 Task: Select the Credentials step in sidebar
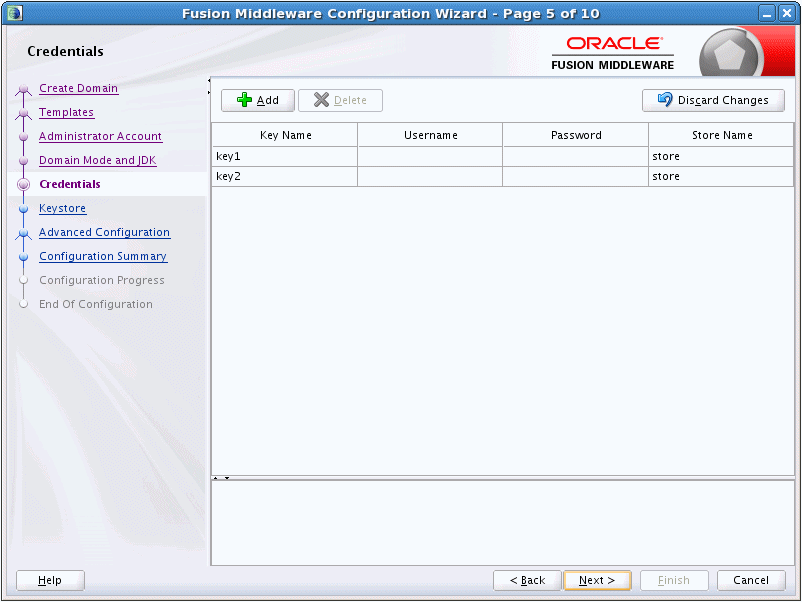(70, 184)
